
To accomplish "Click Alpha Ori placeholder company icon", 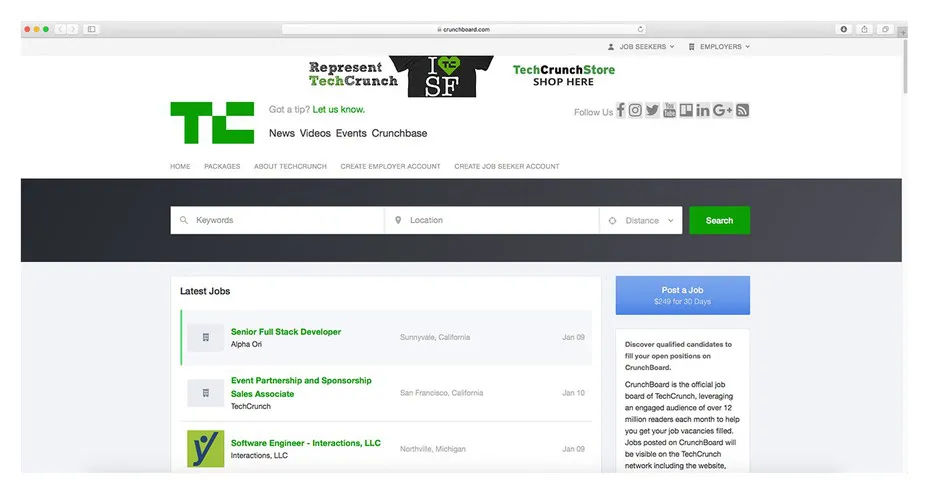I will pos(206,337).
